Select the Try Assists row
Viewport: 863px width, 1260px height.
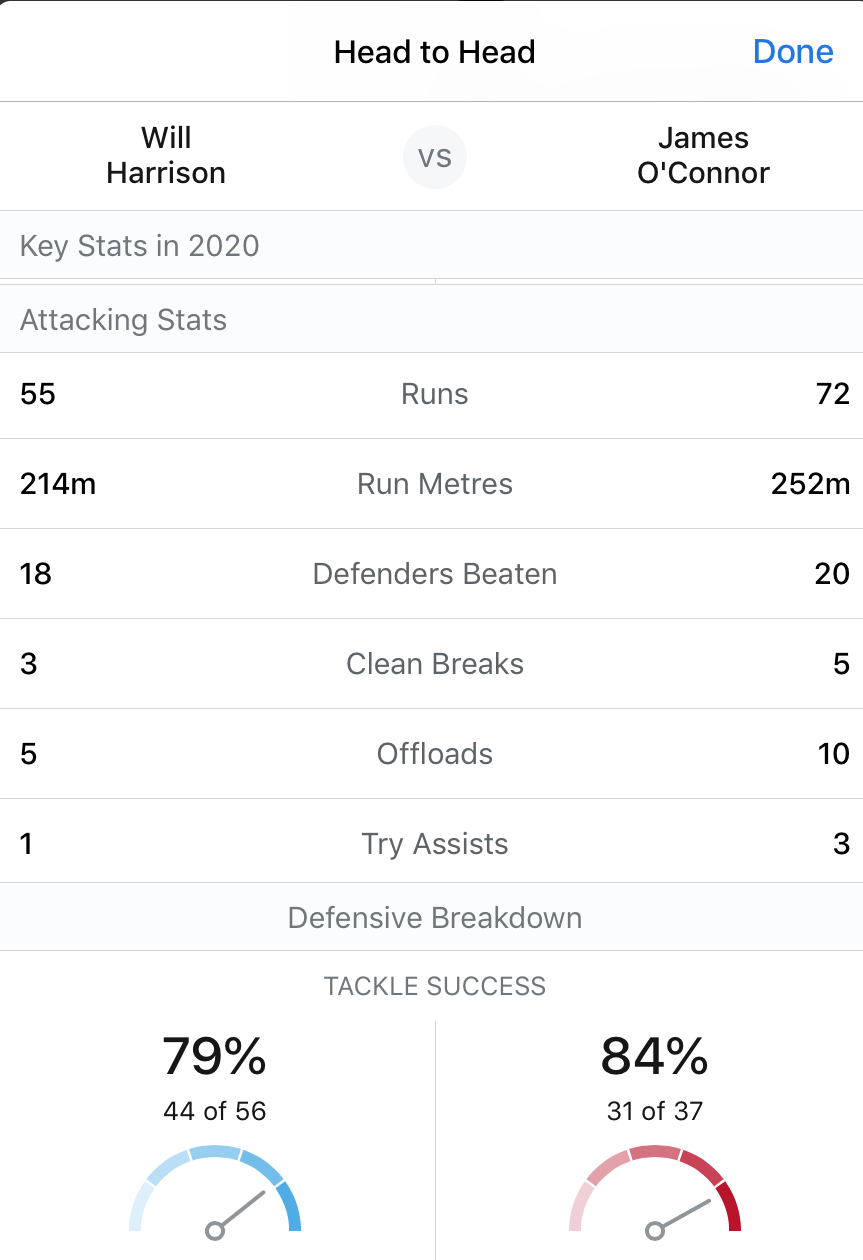coord(431,842)
